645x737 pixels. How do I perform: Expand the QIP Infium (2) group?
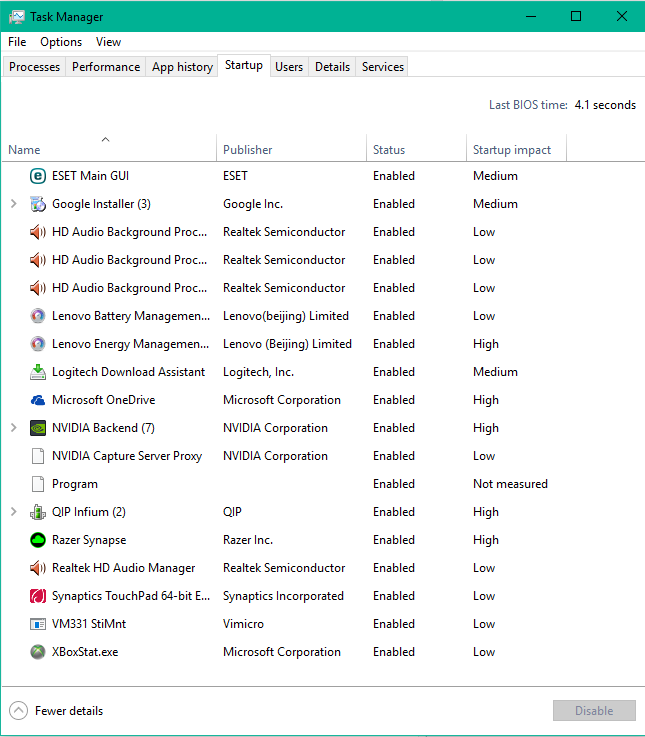pos(14,512)
